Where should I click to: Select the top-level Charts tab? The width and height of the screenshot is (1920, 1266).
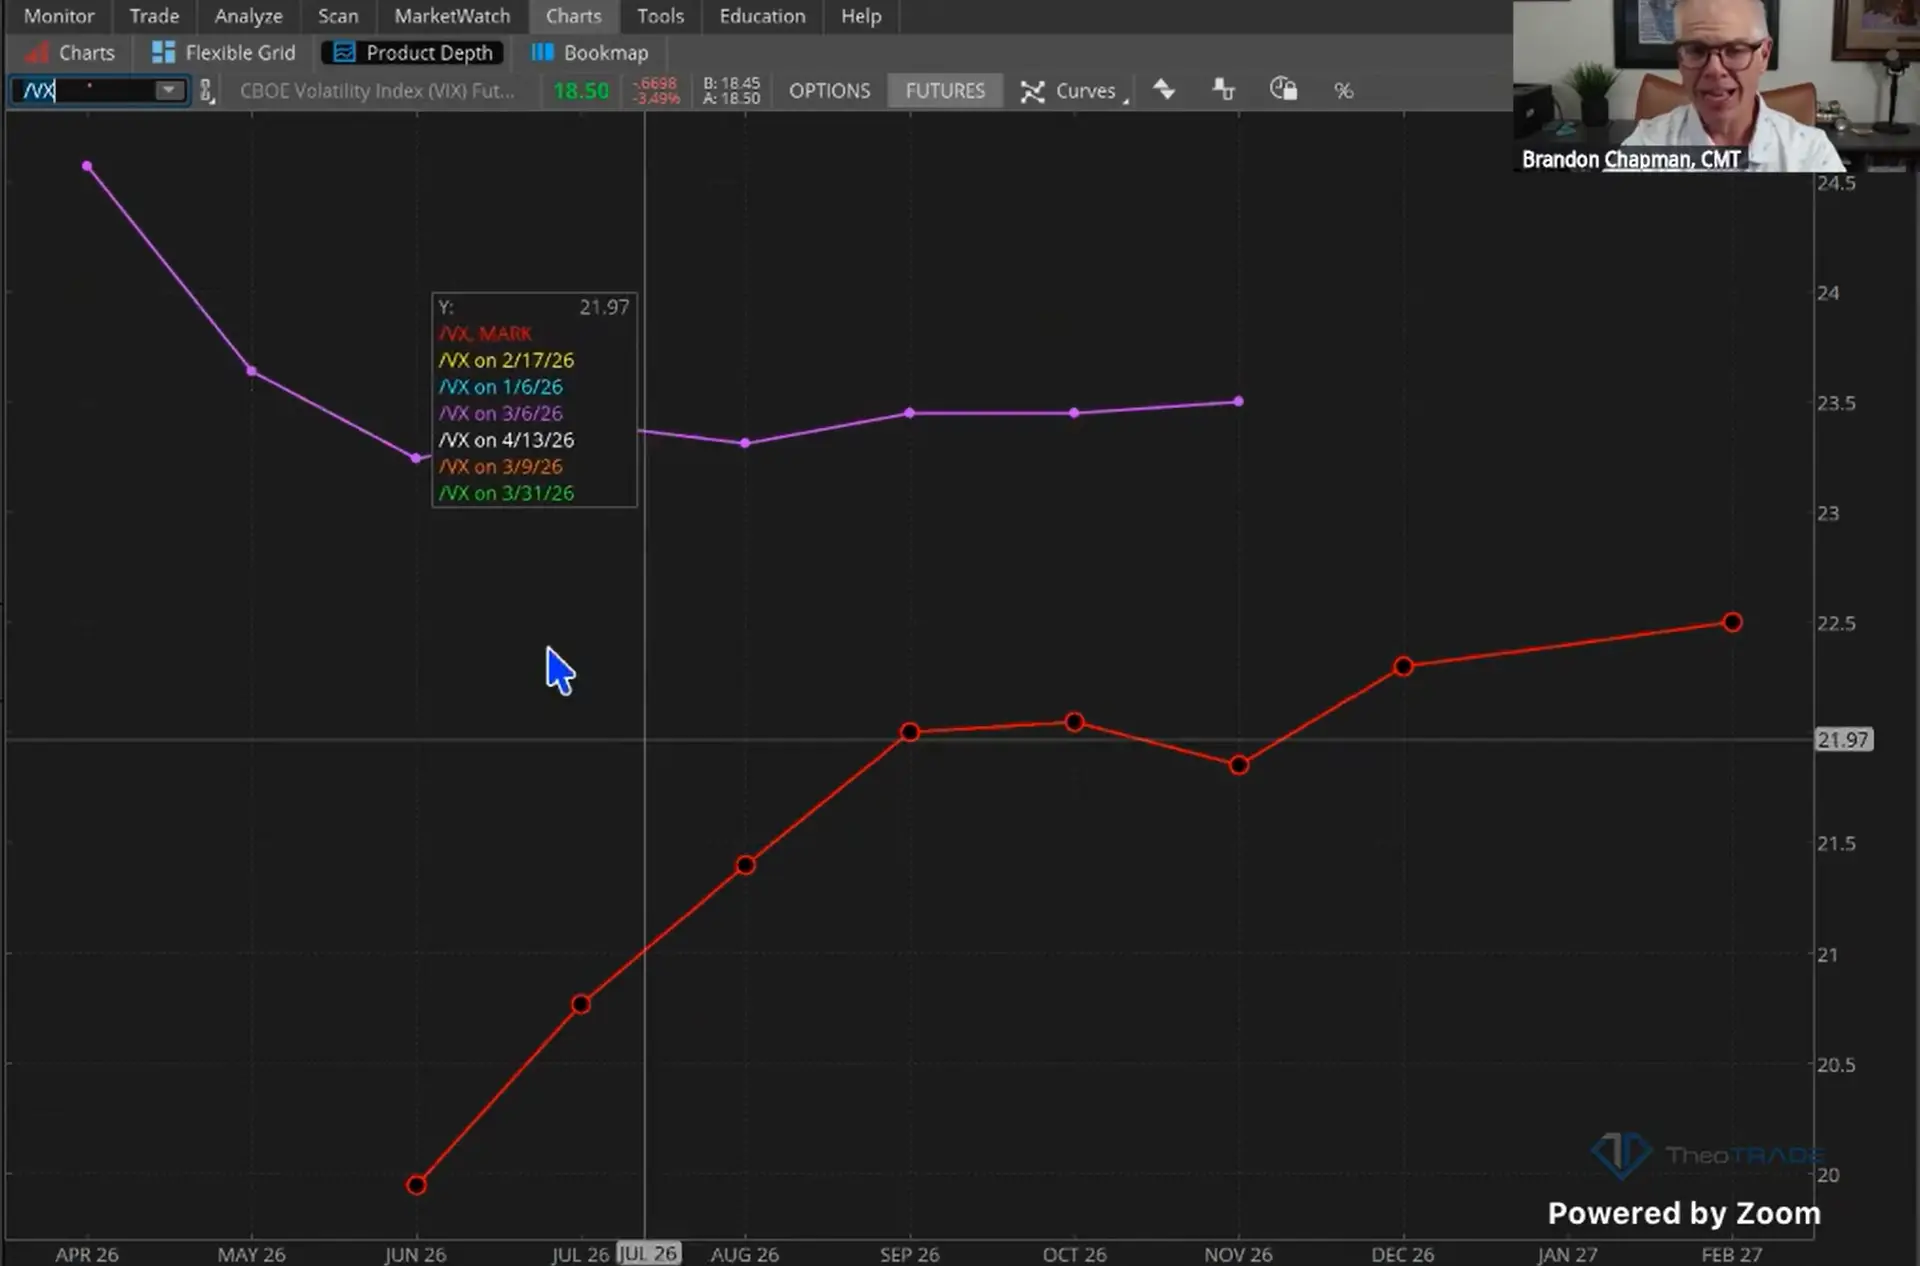(574, 16)
